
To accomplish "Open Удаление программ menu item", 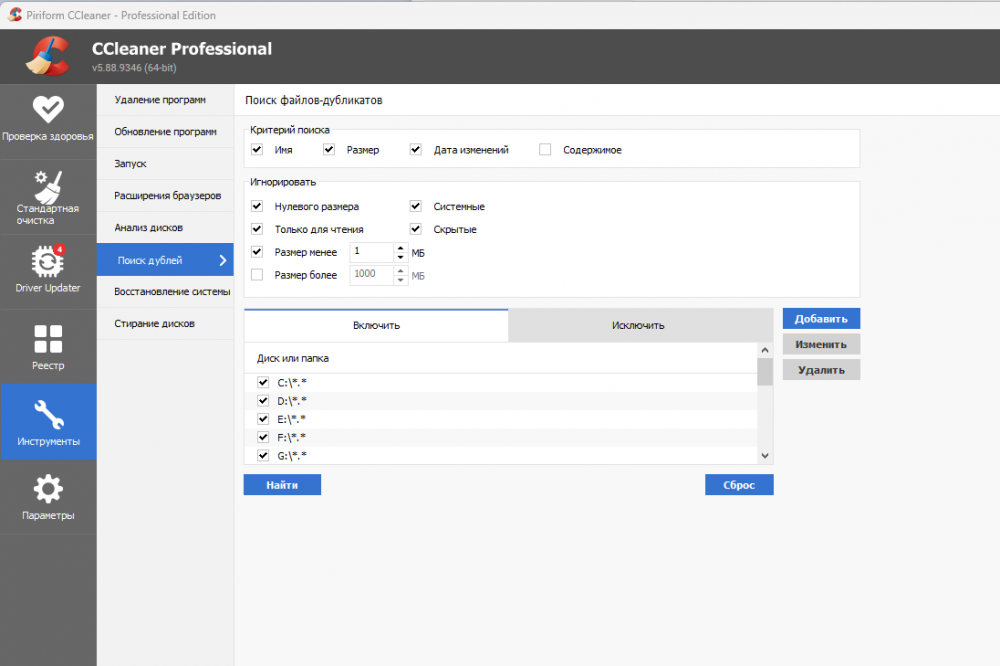I will [165, 100].
